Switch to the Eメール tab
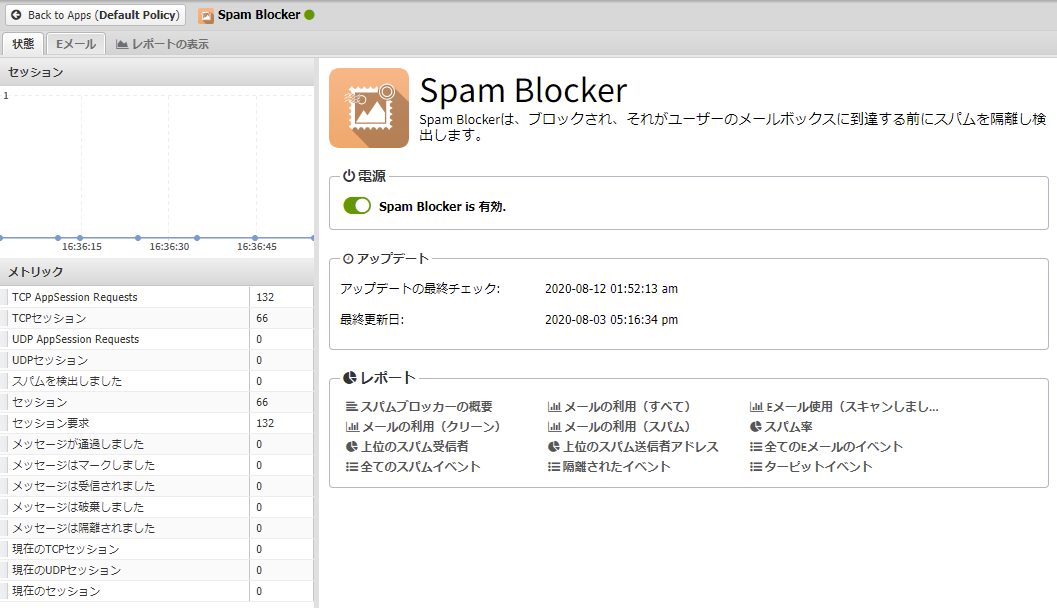The width and height of the screenshot is (1057, 608). [x=76, y=44]
